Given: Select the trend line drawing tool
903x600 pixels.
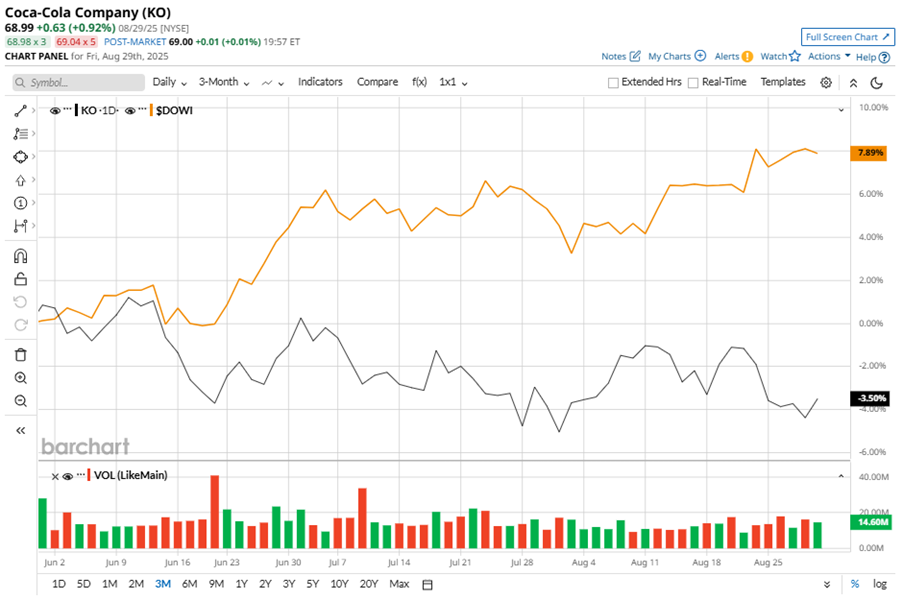Looking at the screenshot, I should point(21,111).
